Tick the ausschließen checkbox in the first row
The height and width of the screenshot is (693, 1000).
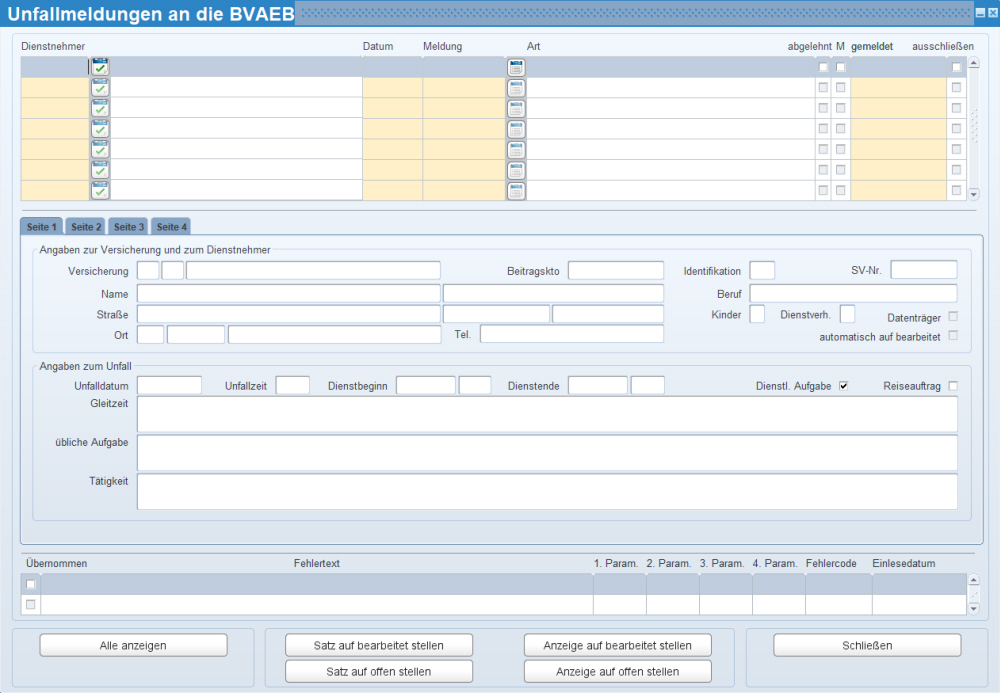(x=956, y=67)
